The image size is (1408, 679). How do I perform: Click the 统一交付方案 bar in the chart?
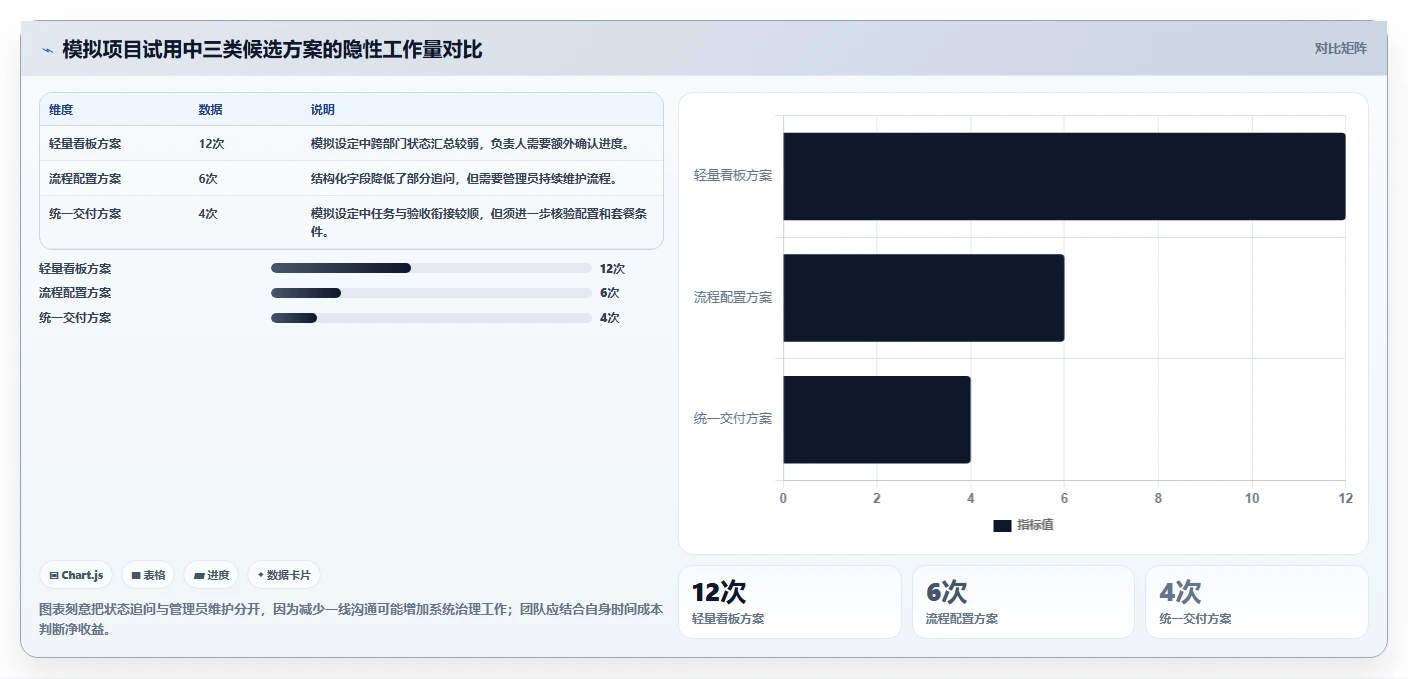(x=877, y=419)
